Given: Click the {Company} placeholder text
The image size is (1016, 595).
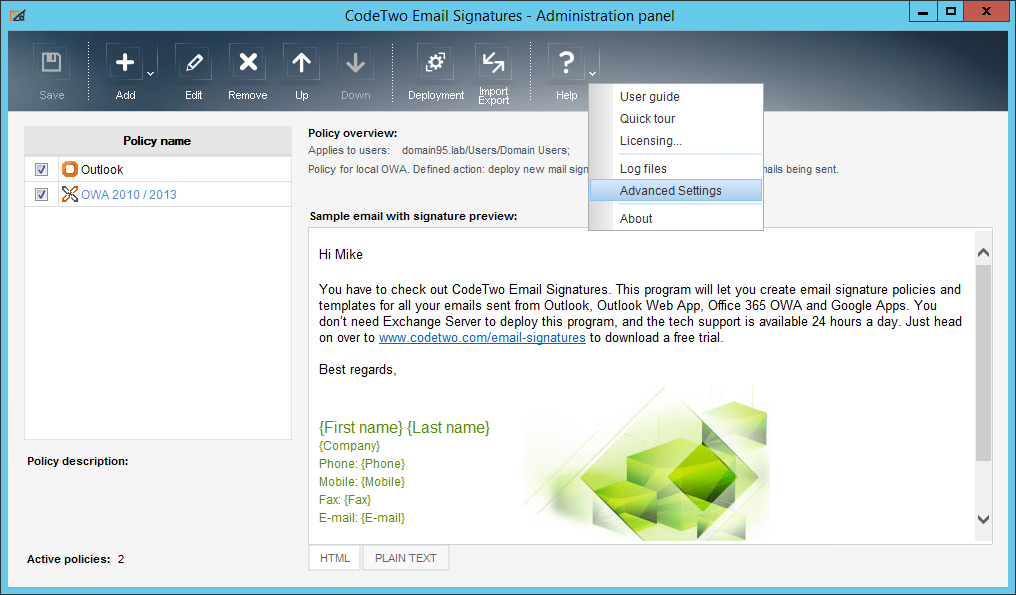Looking at the screenshot, I should pyautogui.click(x=349, y=446).
